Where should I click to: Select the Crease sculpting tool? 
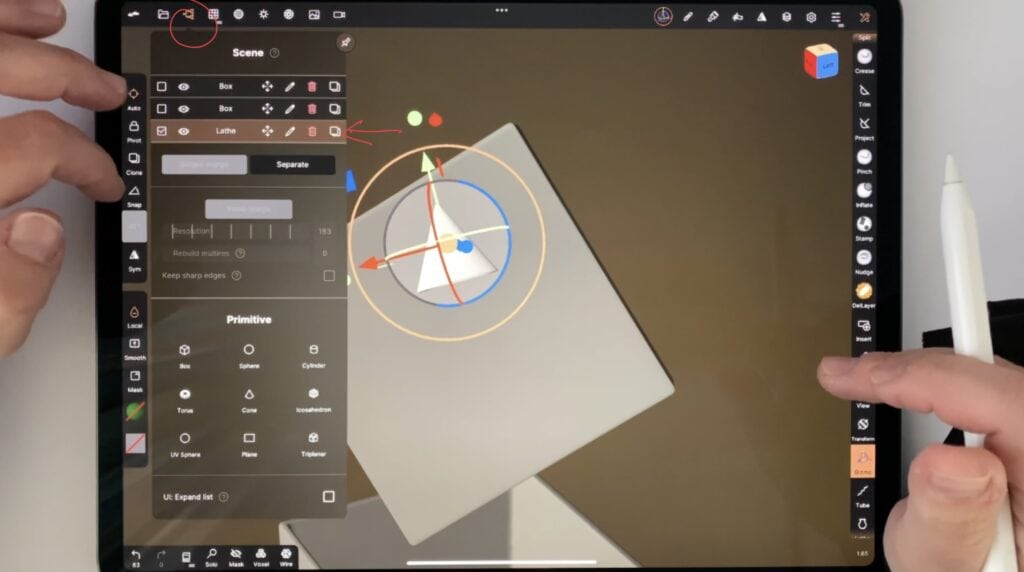click(x=864, y=58)
